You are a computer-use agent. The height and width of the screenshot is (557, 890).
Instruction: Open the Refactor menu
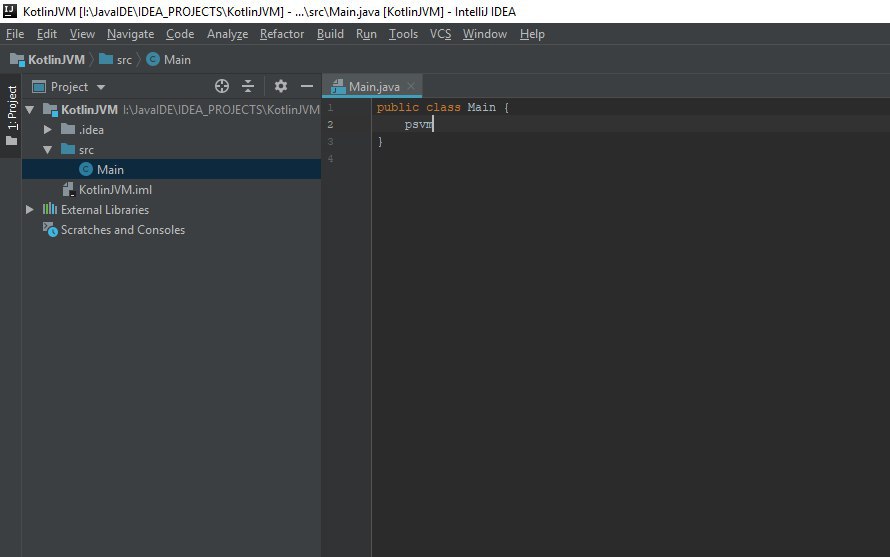pos(282,34)
